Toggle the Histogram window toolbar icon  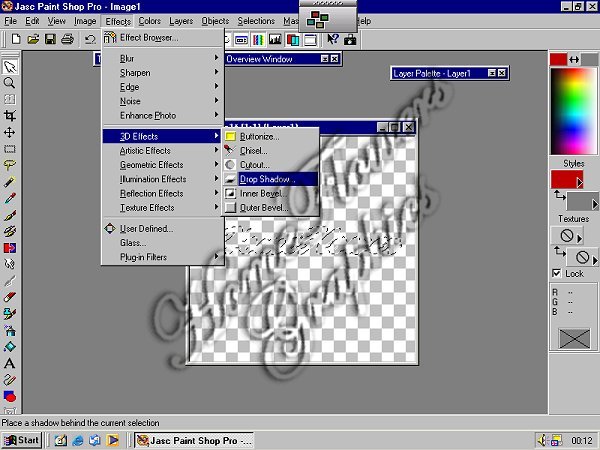(275, 39)
